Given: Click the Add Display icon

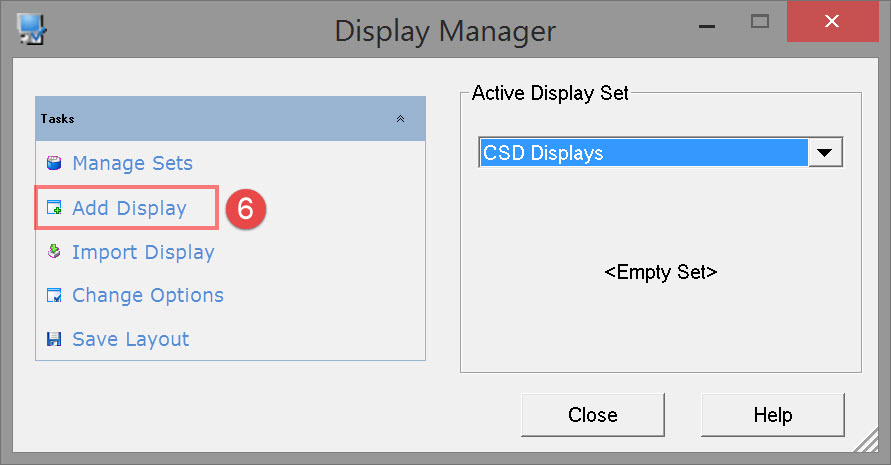Looking at the screenshot, I should pos(54,209).
